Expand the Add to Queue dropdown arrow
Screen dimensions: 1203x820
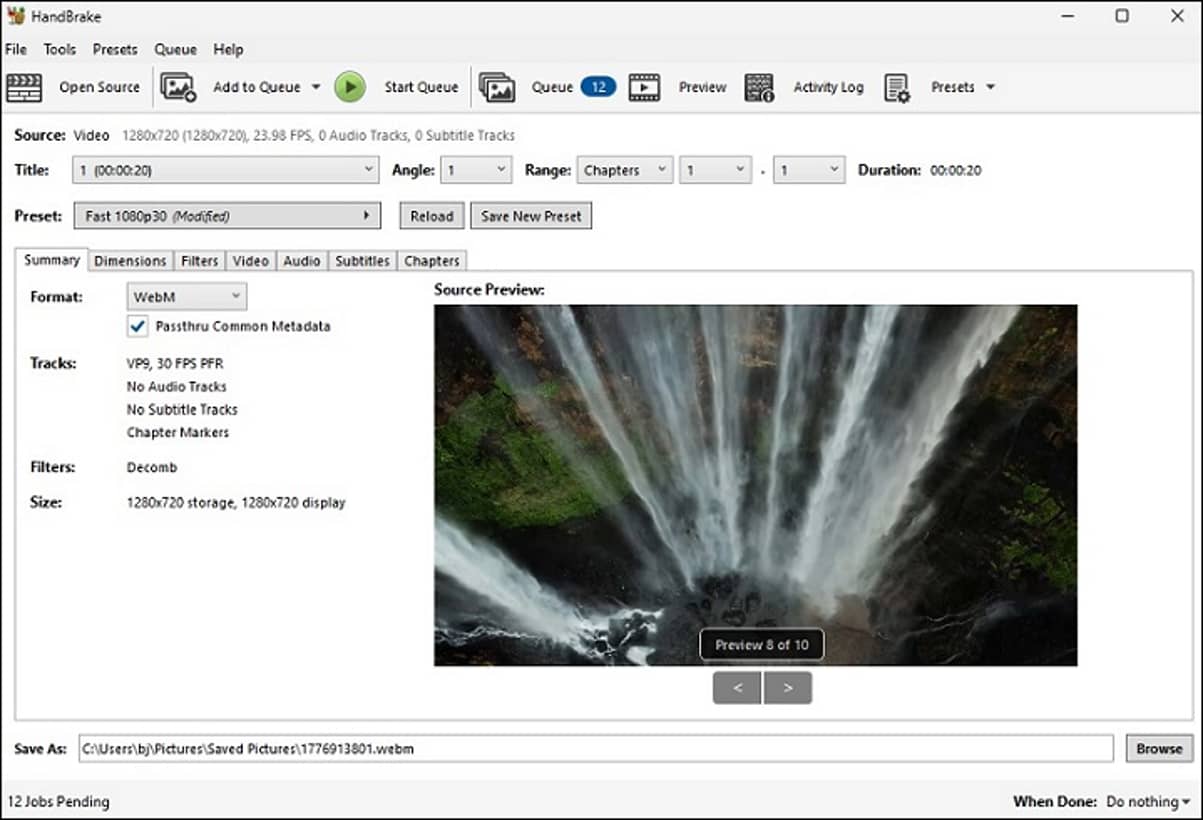click(316, 87)
